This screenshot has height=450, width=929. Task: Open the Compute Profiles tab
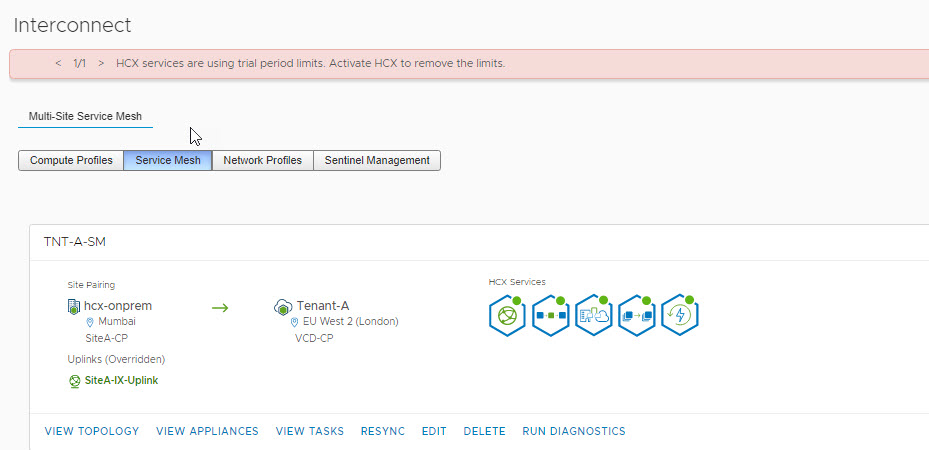pos(71,160)
